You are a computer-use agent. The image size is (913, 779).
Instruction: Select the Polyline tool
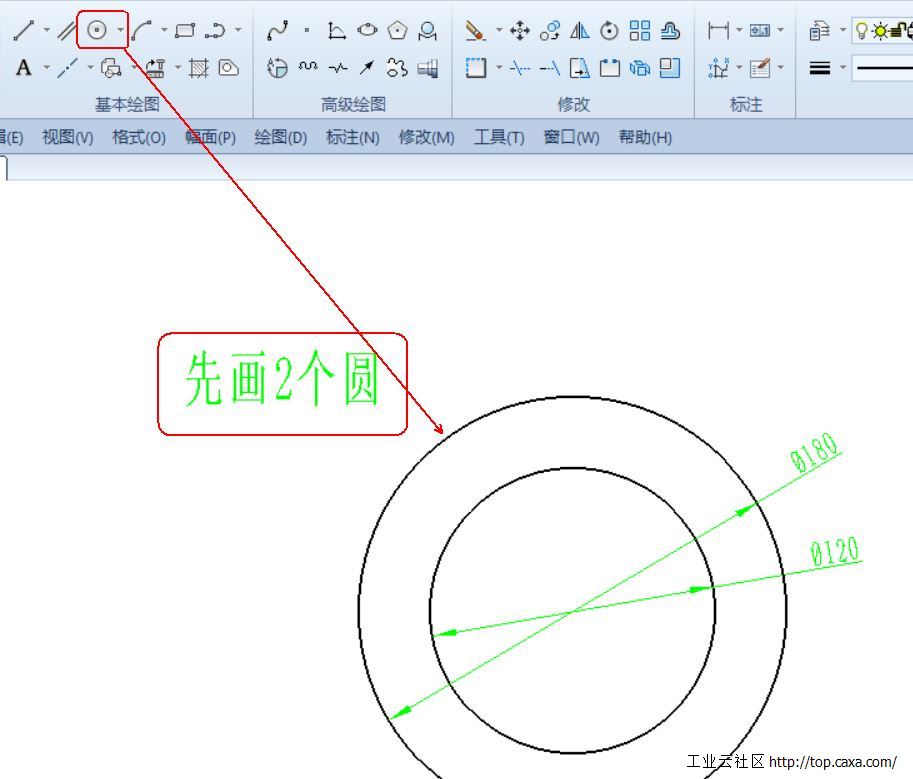[215, 30]
